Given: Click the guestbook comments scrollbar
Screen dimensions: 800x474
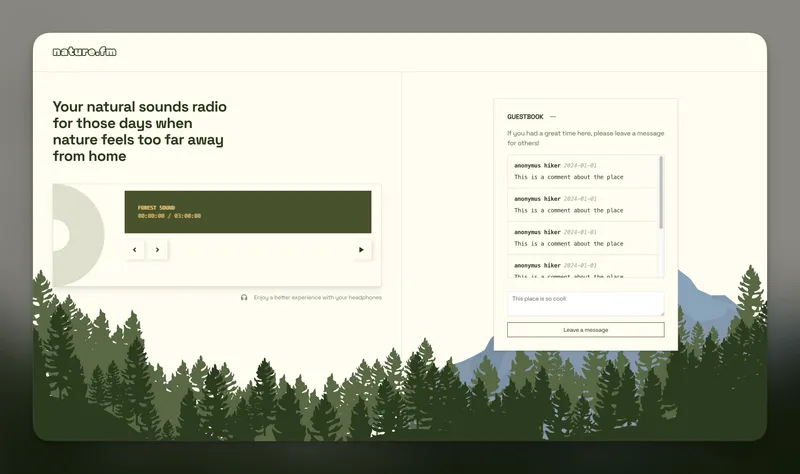Looking at the screenshot, I should 661,192.
